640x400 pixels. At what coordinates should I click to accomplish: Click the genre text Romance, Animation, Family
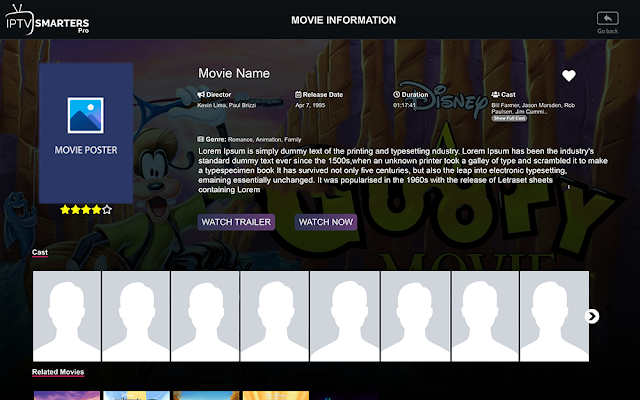tap(264, 140)
